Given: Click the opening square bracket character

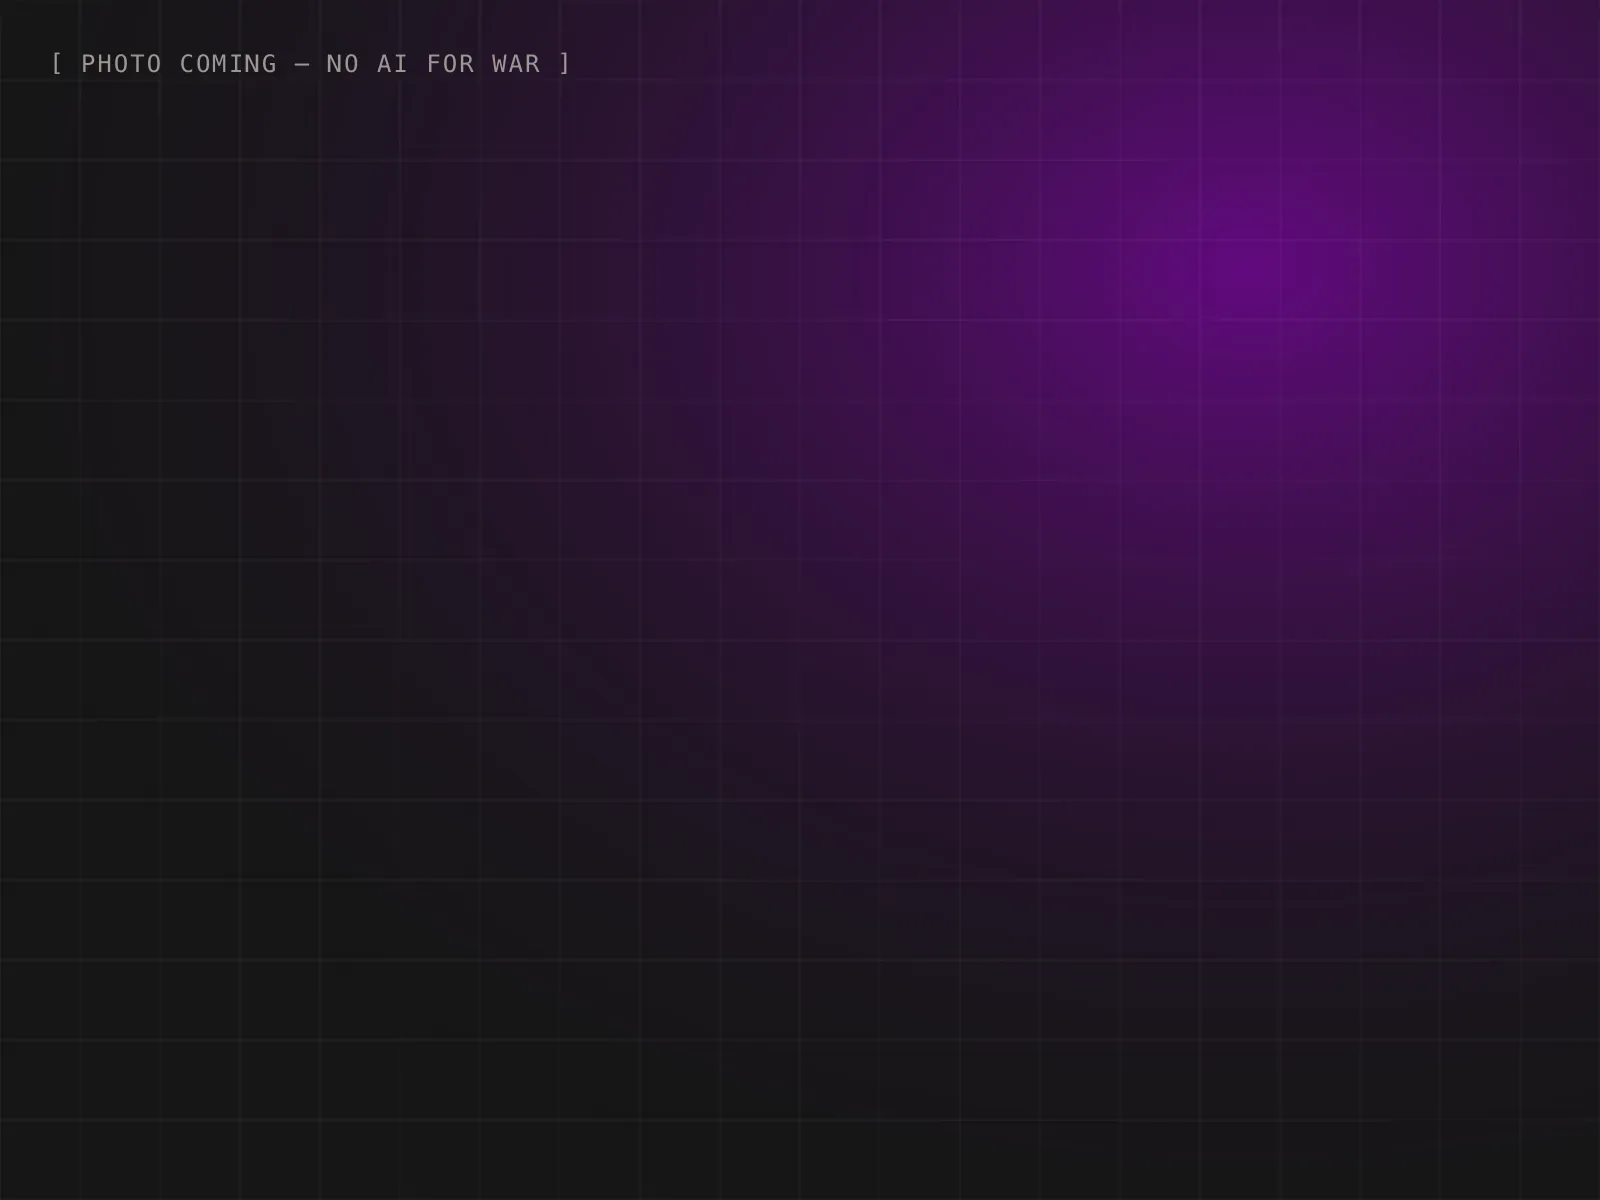Looking at the screenshot, I should pos(57,64).
